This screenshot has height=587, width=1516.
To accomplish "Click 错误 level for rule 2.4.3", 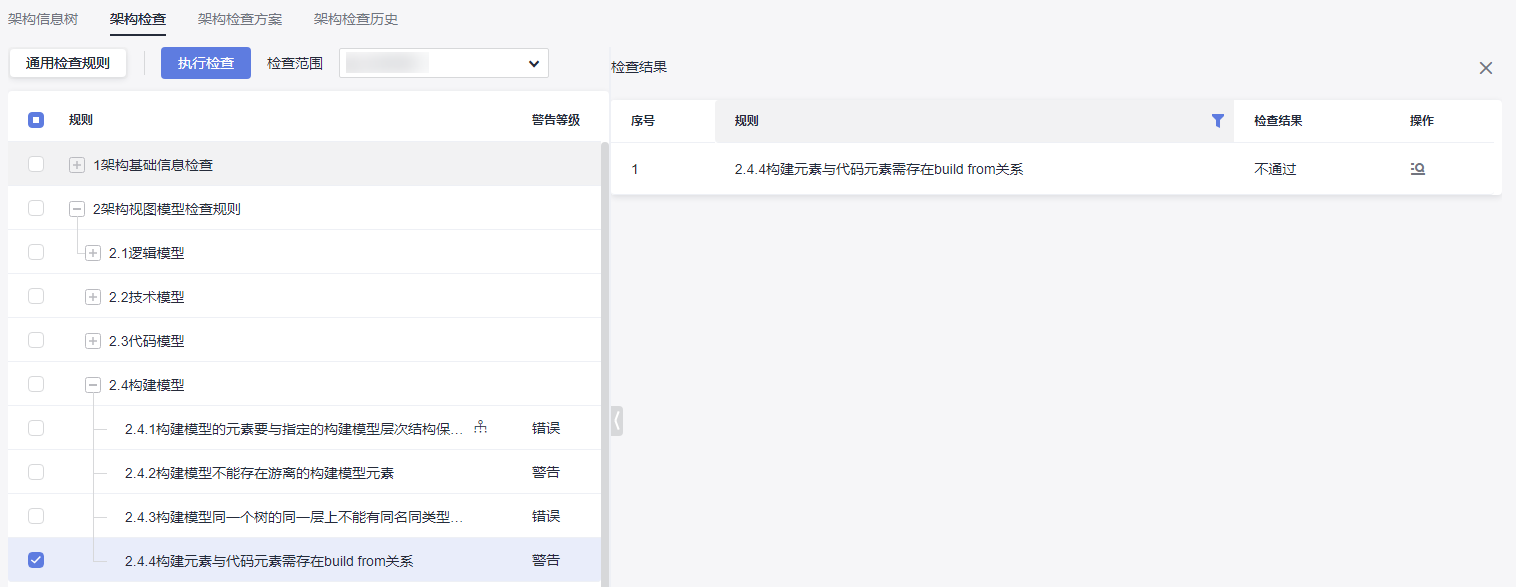I will (546, 516).
